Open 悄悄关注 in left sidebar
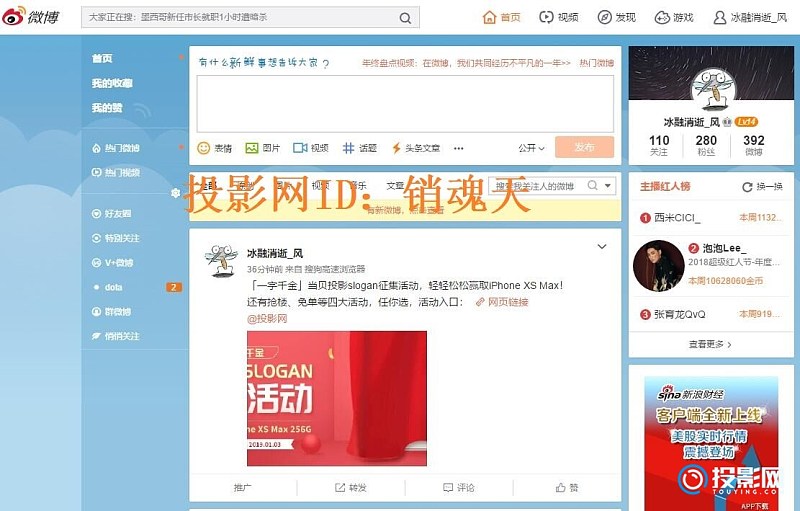Image resolution: width=800 pixels, height=511 pixels. coord(116,336)
